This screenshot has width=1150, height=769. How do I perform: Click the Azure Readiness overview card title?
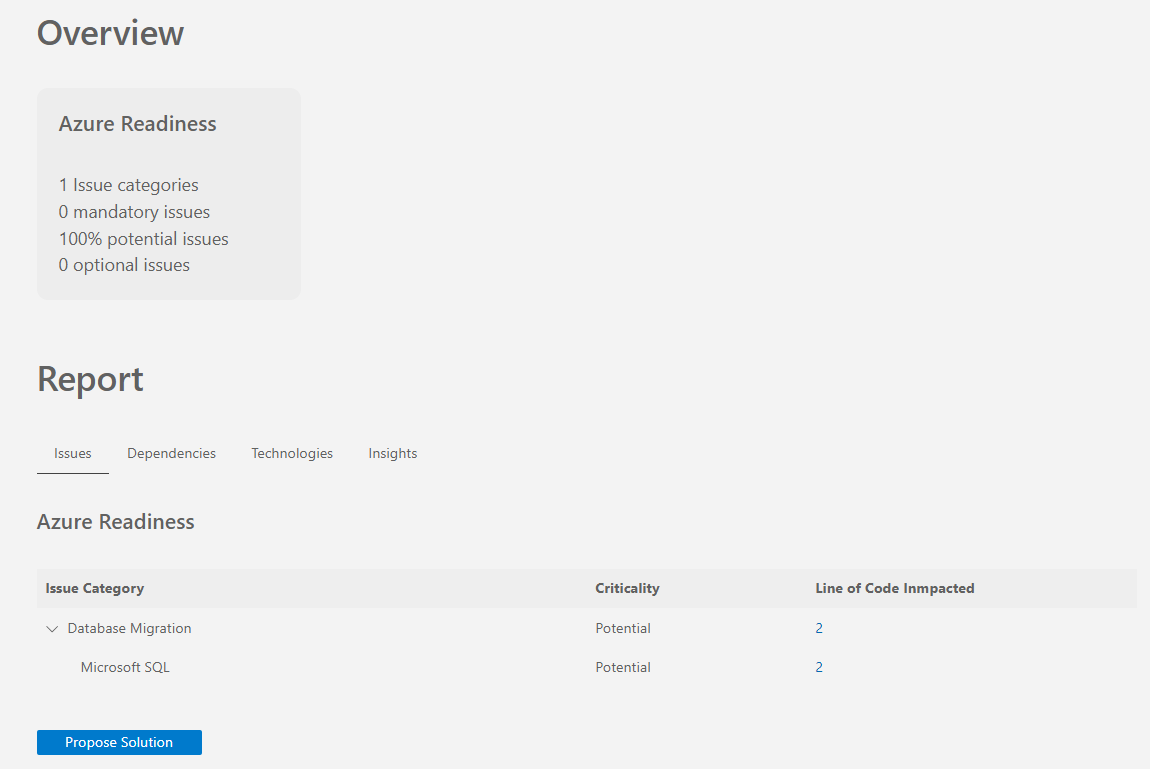tap(137, 124)
